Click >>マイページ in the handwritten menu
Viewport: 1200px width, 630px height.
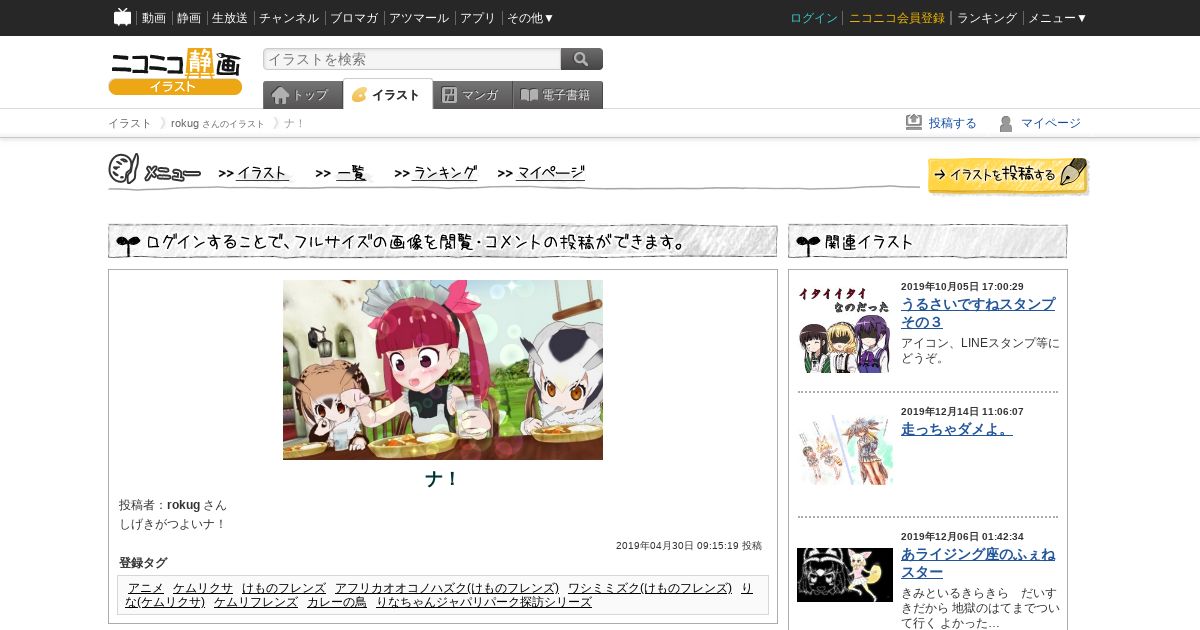pos(541,173)
